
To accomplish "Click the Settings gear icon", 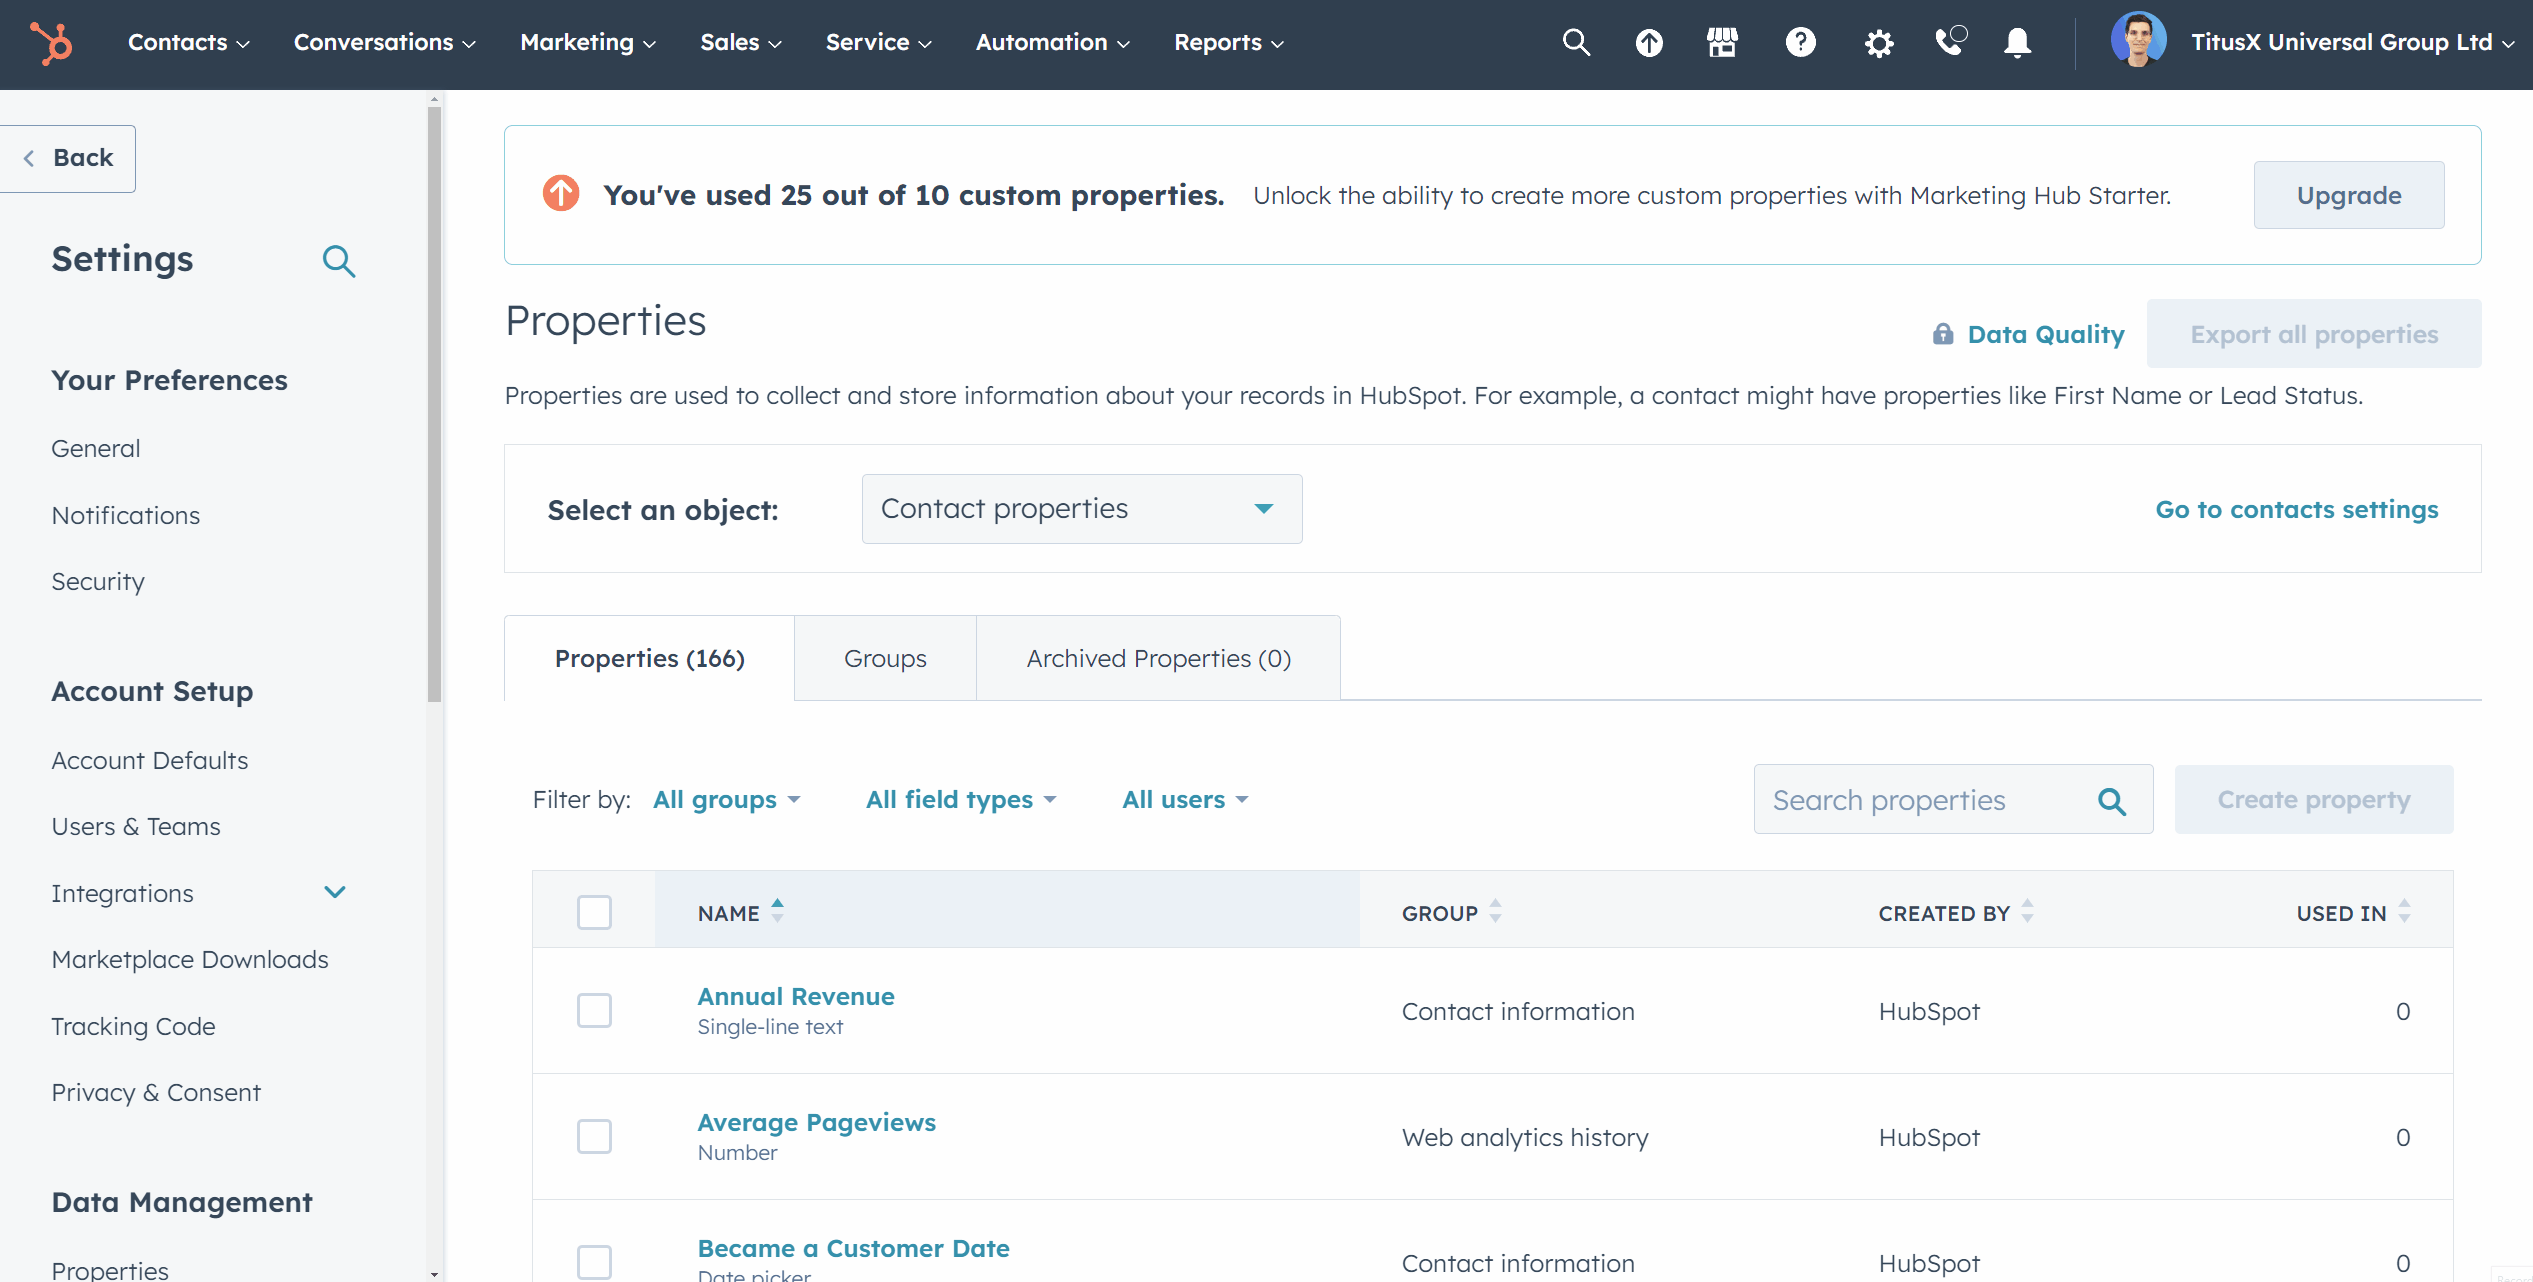I will pyautogui.click(x=1878, y=43).
